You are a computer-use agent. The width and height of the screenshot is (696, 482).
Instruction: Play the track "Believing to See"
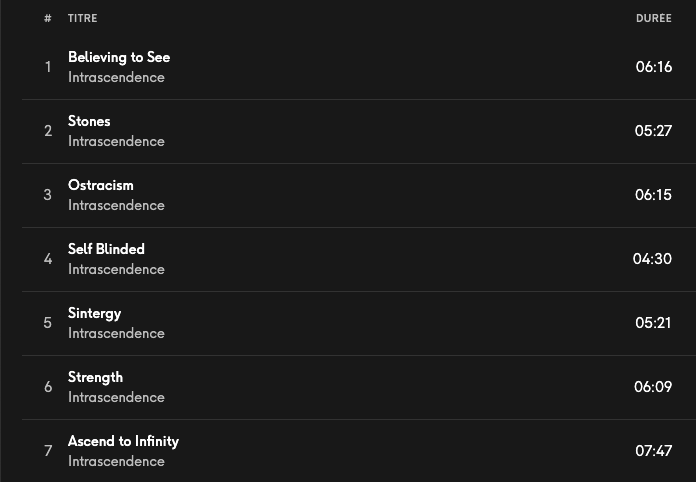119,57
